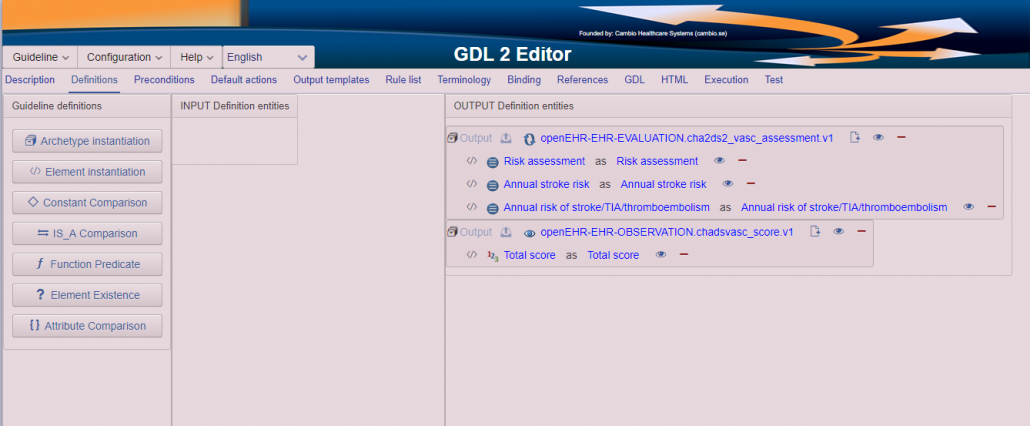Image resolution: width=1030 pixels, height=426 pixels.
Task: Remove the cha2ds2_vasc_assessment archetype with red minus
Action: click(x=901, y=138)
